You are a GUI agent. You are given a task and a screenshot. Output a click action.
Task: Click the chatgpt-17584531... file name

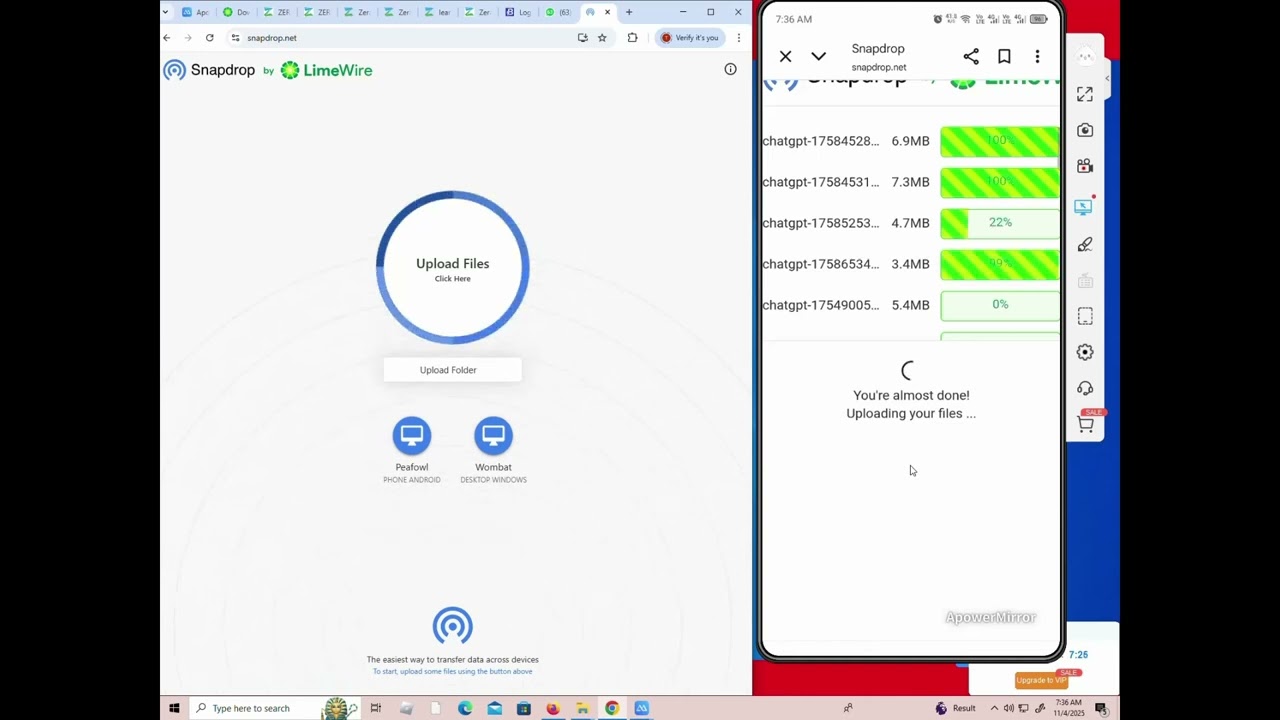click(x=821, y=182)
